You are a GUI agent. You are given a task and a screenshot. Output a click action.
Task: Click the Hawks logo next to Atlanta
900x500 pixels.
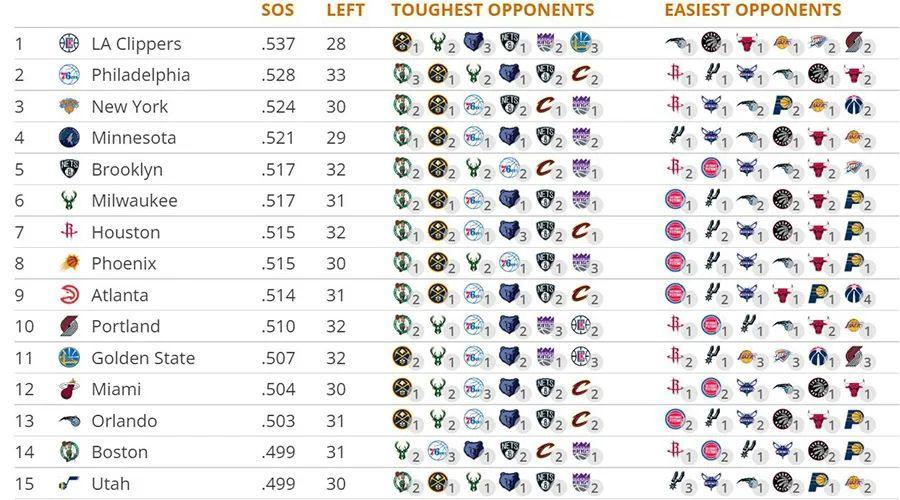tap(69, 295)
